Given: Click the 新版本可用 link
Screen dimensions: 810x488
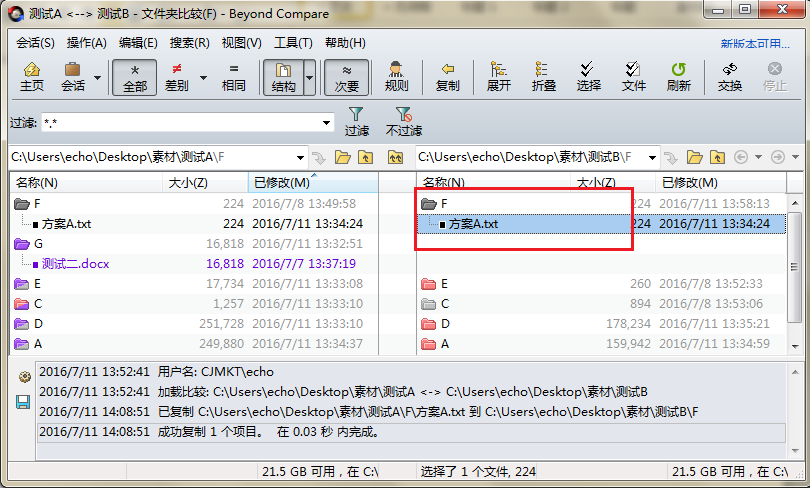Looking at the screenshot, I should coord(755,44).
